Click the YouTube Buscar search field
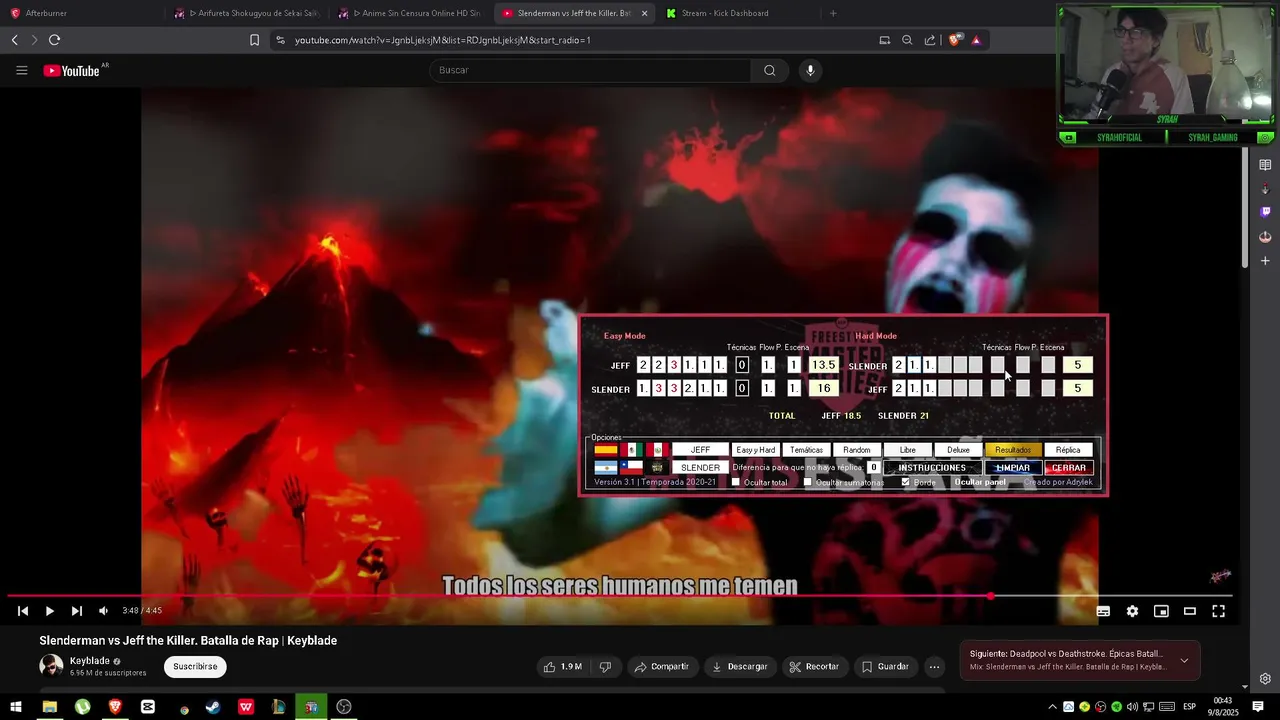 click(590, 70)
